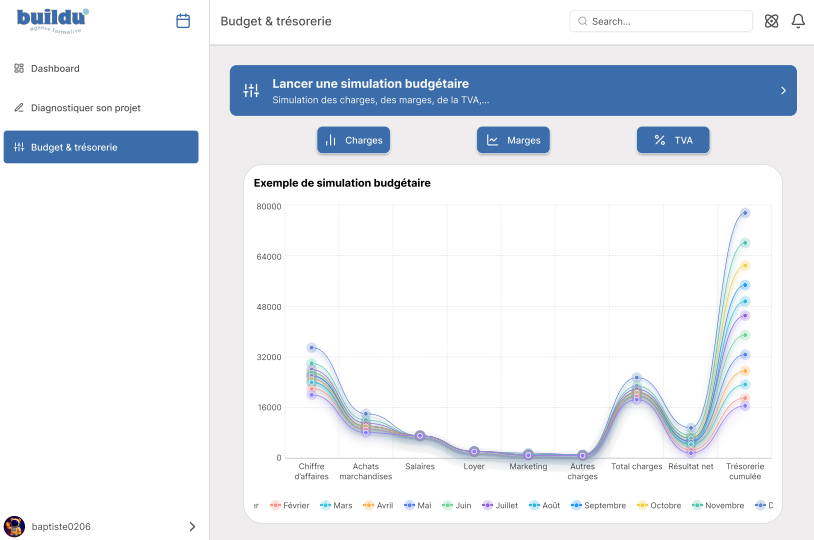Open the Marges button
Viewport: 814px width, 540px height.
coord(513,140)
